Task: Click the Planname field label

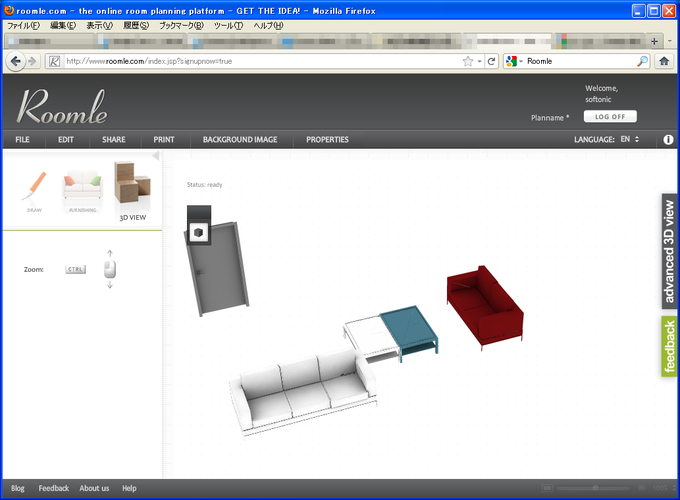Action: point(550,118)
